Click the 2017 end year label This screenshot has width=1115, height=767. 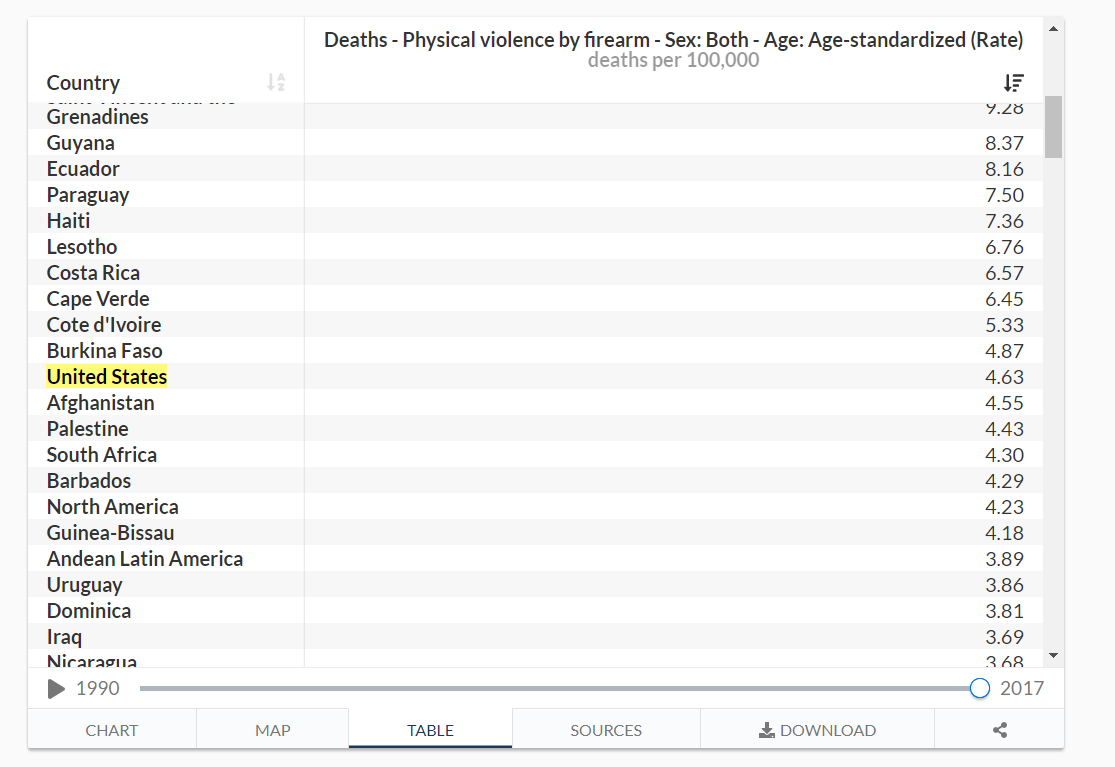coord(1022,689)
